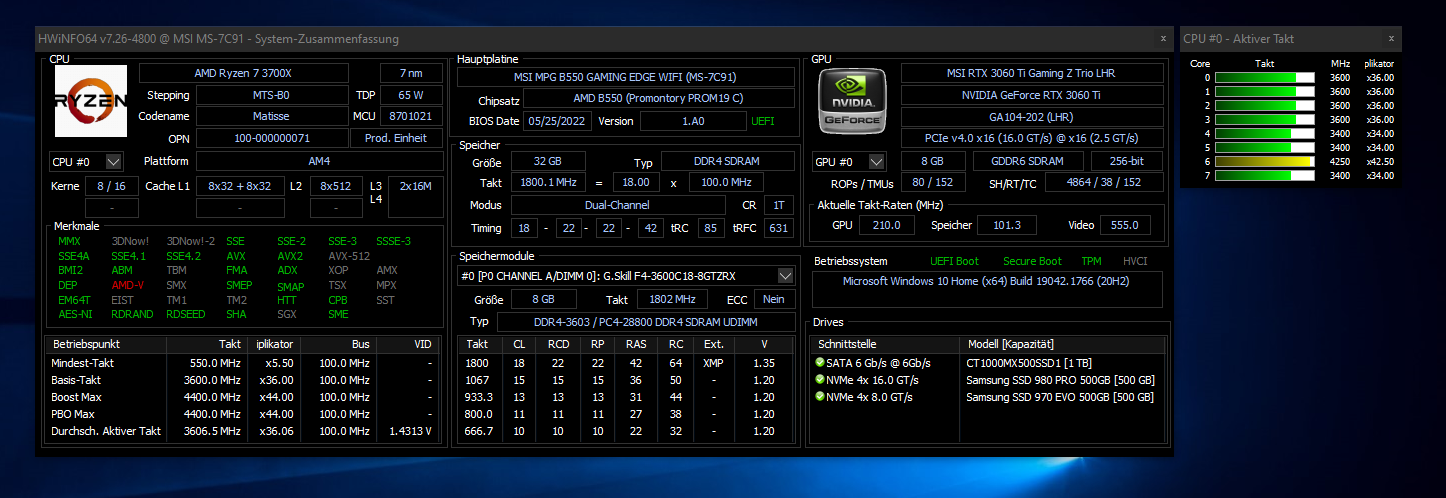Click the SMAP feature flag

tap(290, 287)
